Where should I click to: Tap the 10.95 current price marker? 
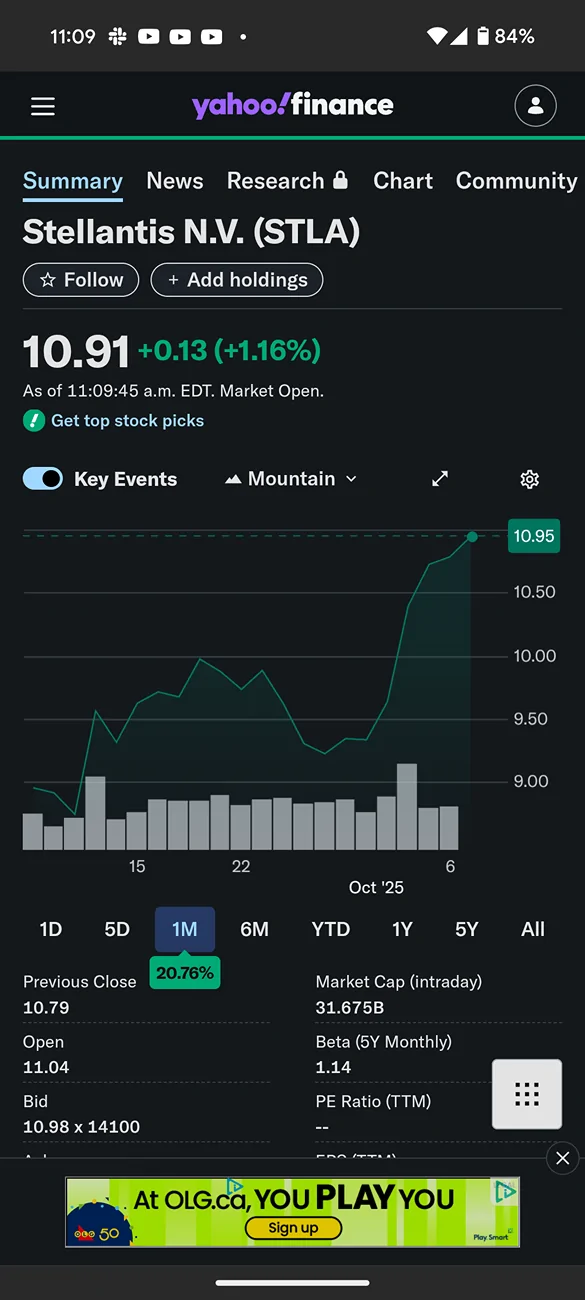[534, 536]
